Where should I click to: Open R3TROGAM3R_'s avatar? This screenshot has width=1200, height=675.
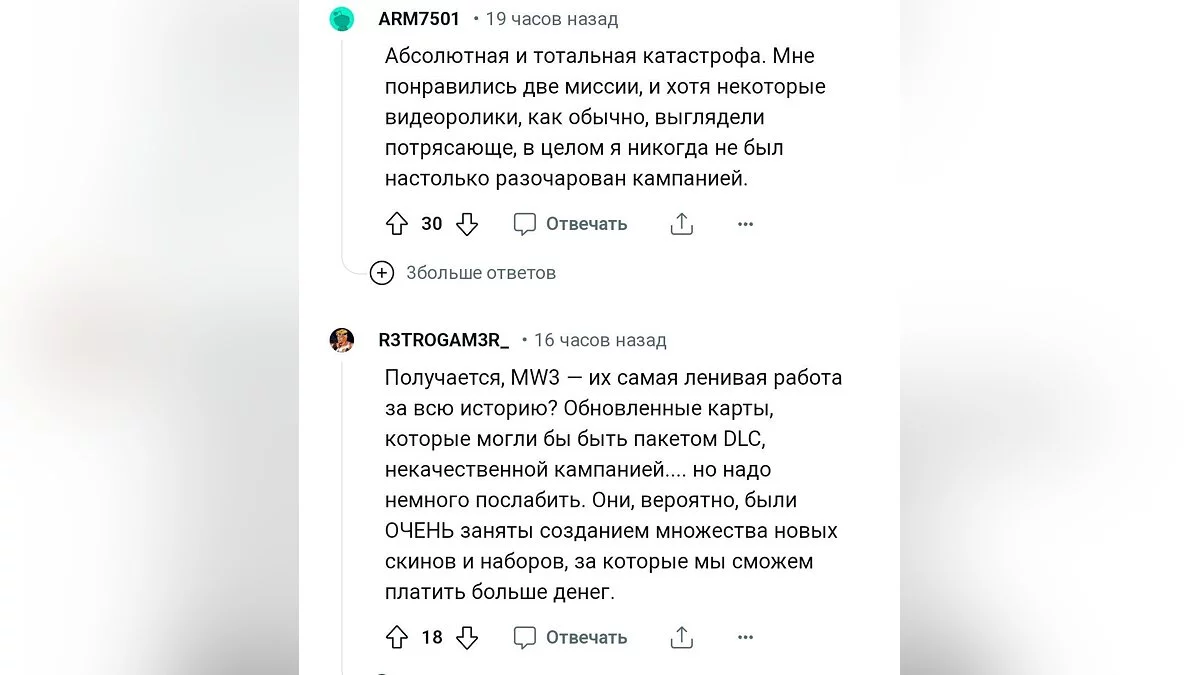click(342, 340)
